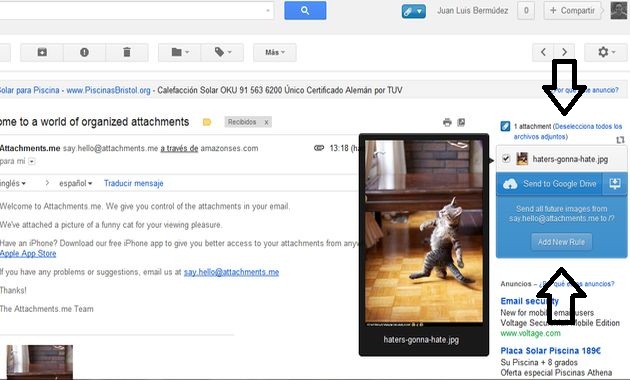Click 'a través de' link

pyautogui.click(x=179, y=148)
